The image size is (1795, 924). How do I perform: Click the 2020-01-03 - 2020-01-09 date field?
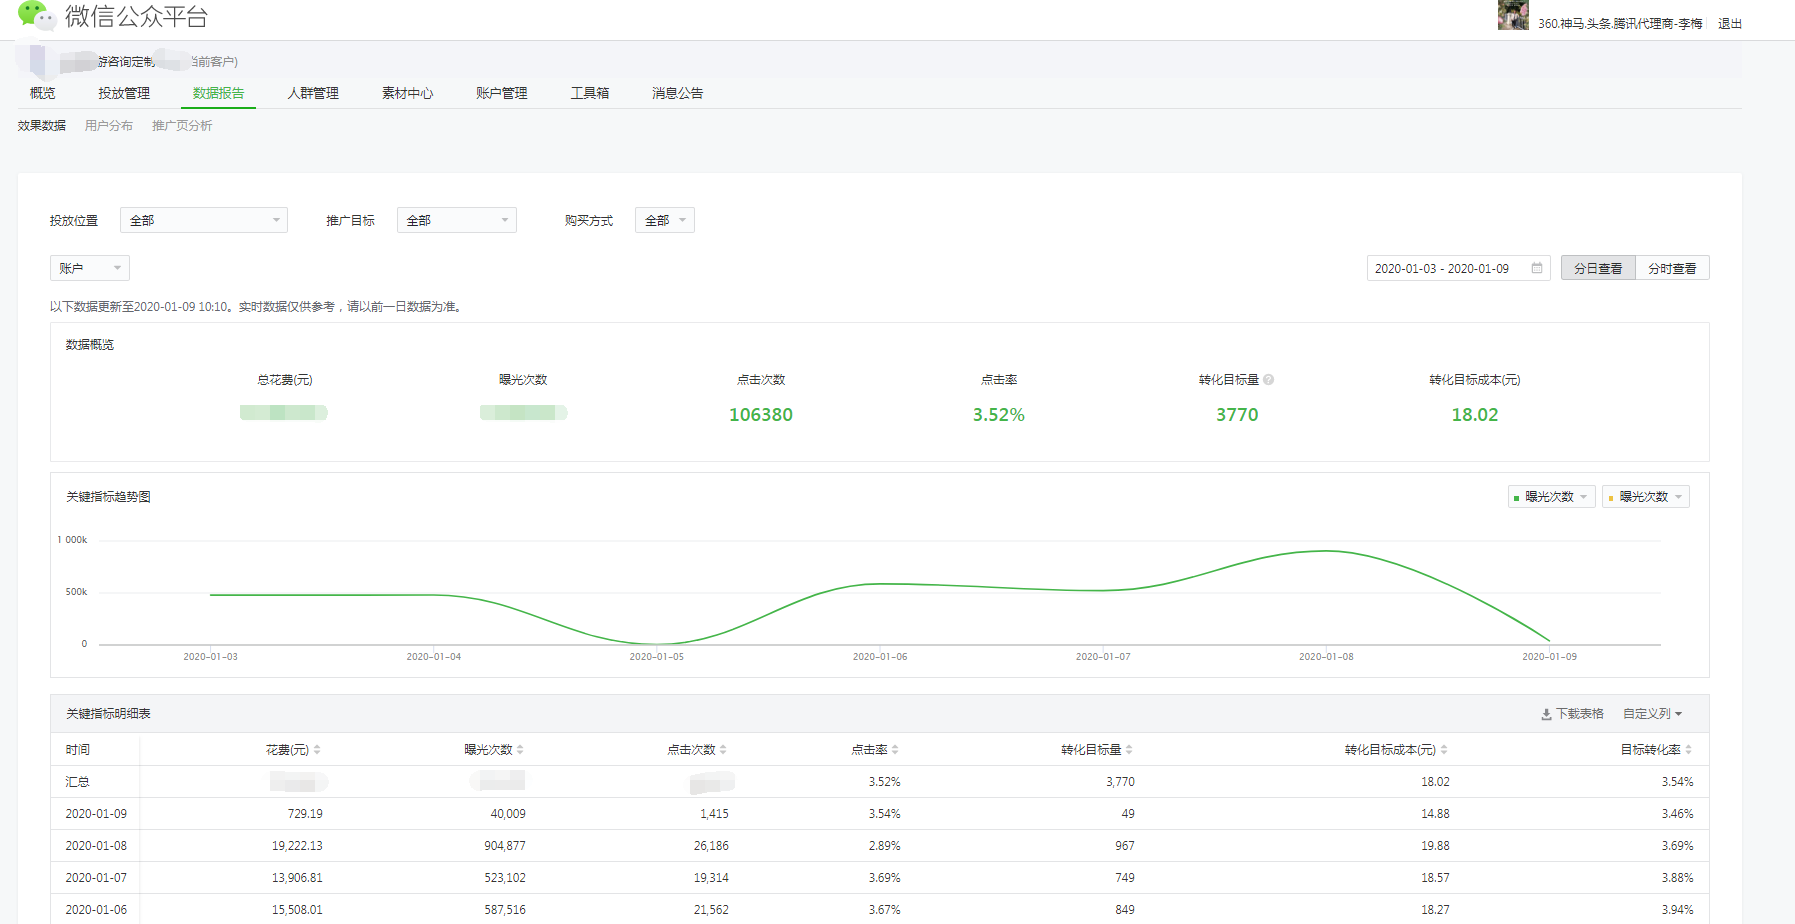pyautogui.click(x=1442, y=268)
